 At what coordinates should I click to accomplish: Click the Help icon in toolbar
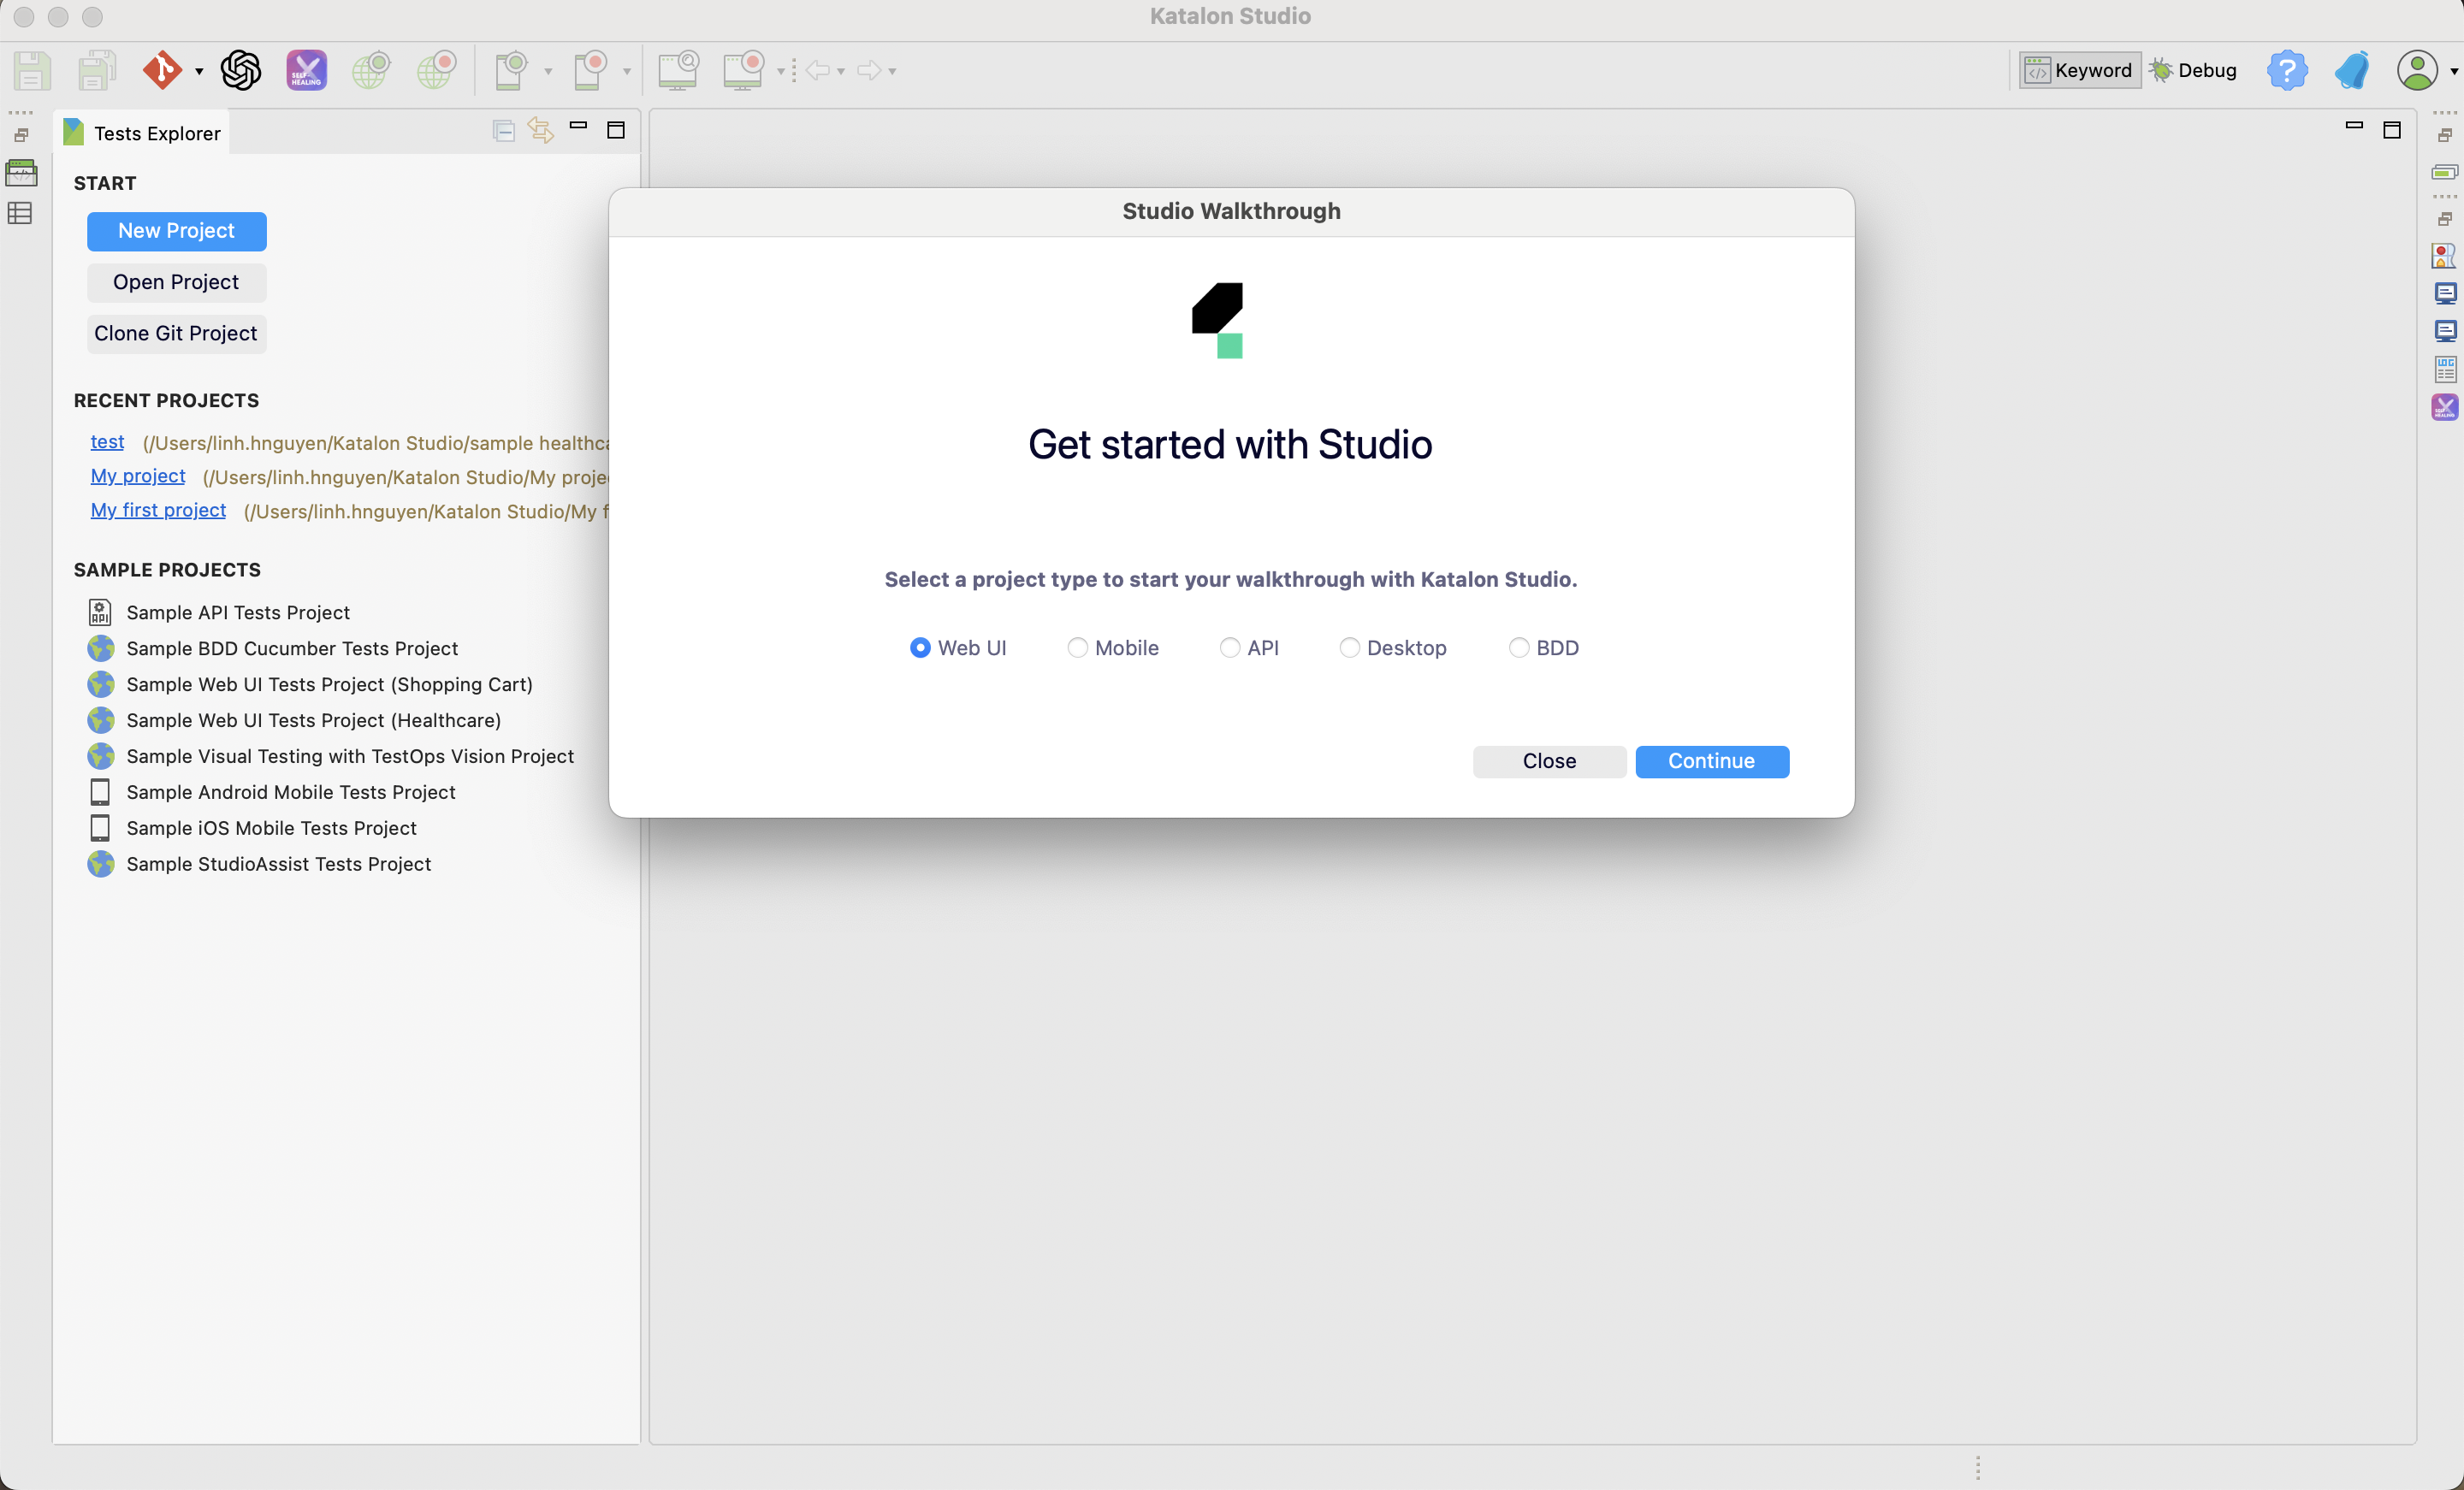(x=2286, y=68)
